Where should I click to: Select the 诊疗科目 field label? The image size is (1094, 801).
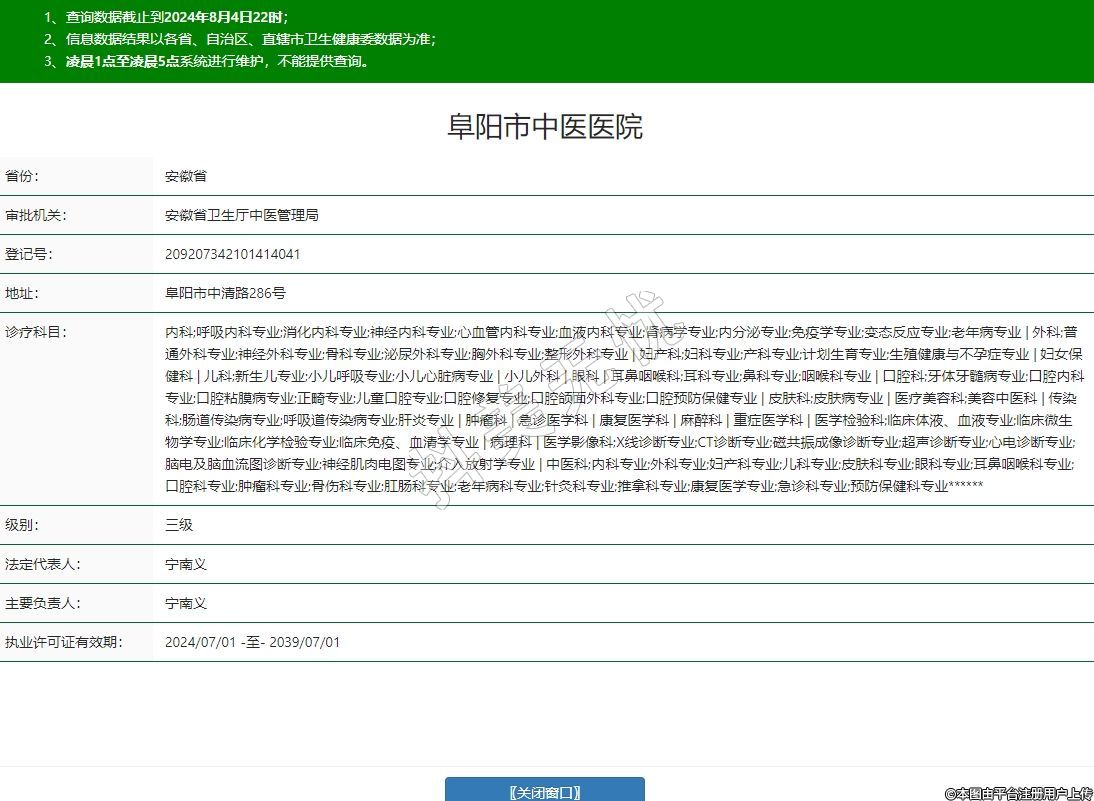point(35,332)
